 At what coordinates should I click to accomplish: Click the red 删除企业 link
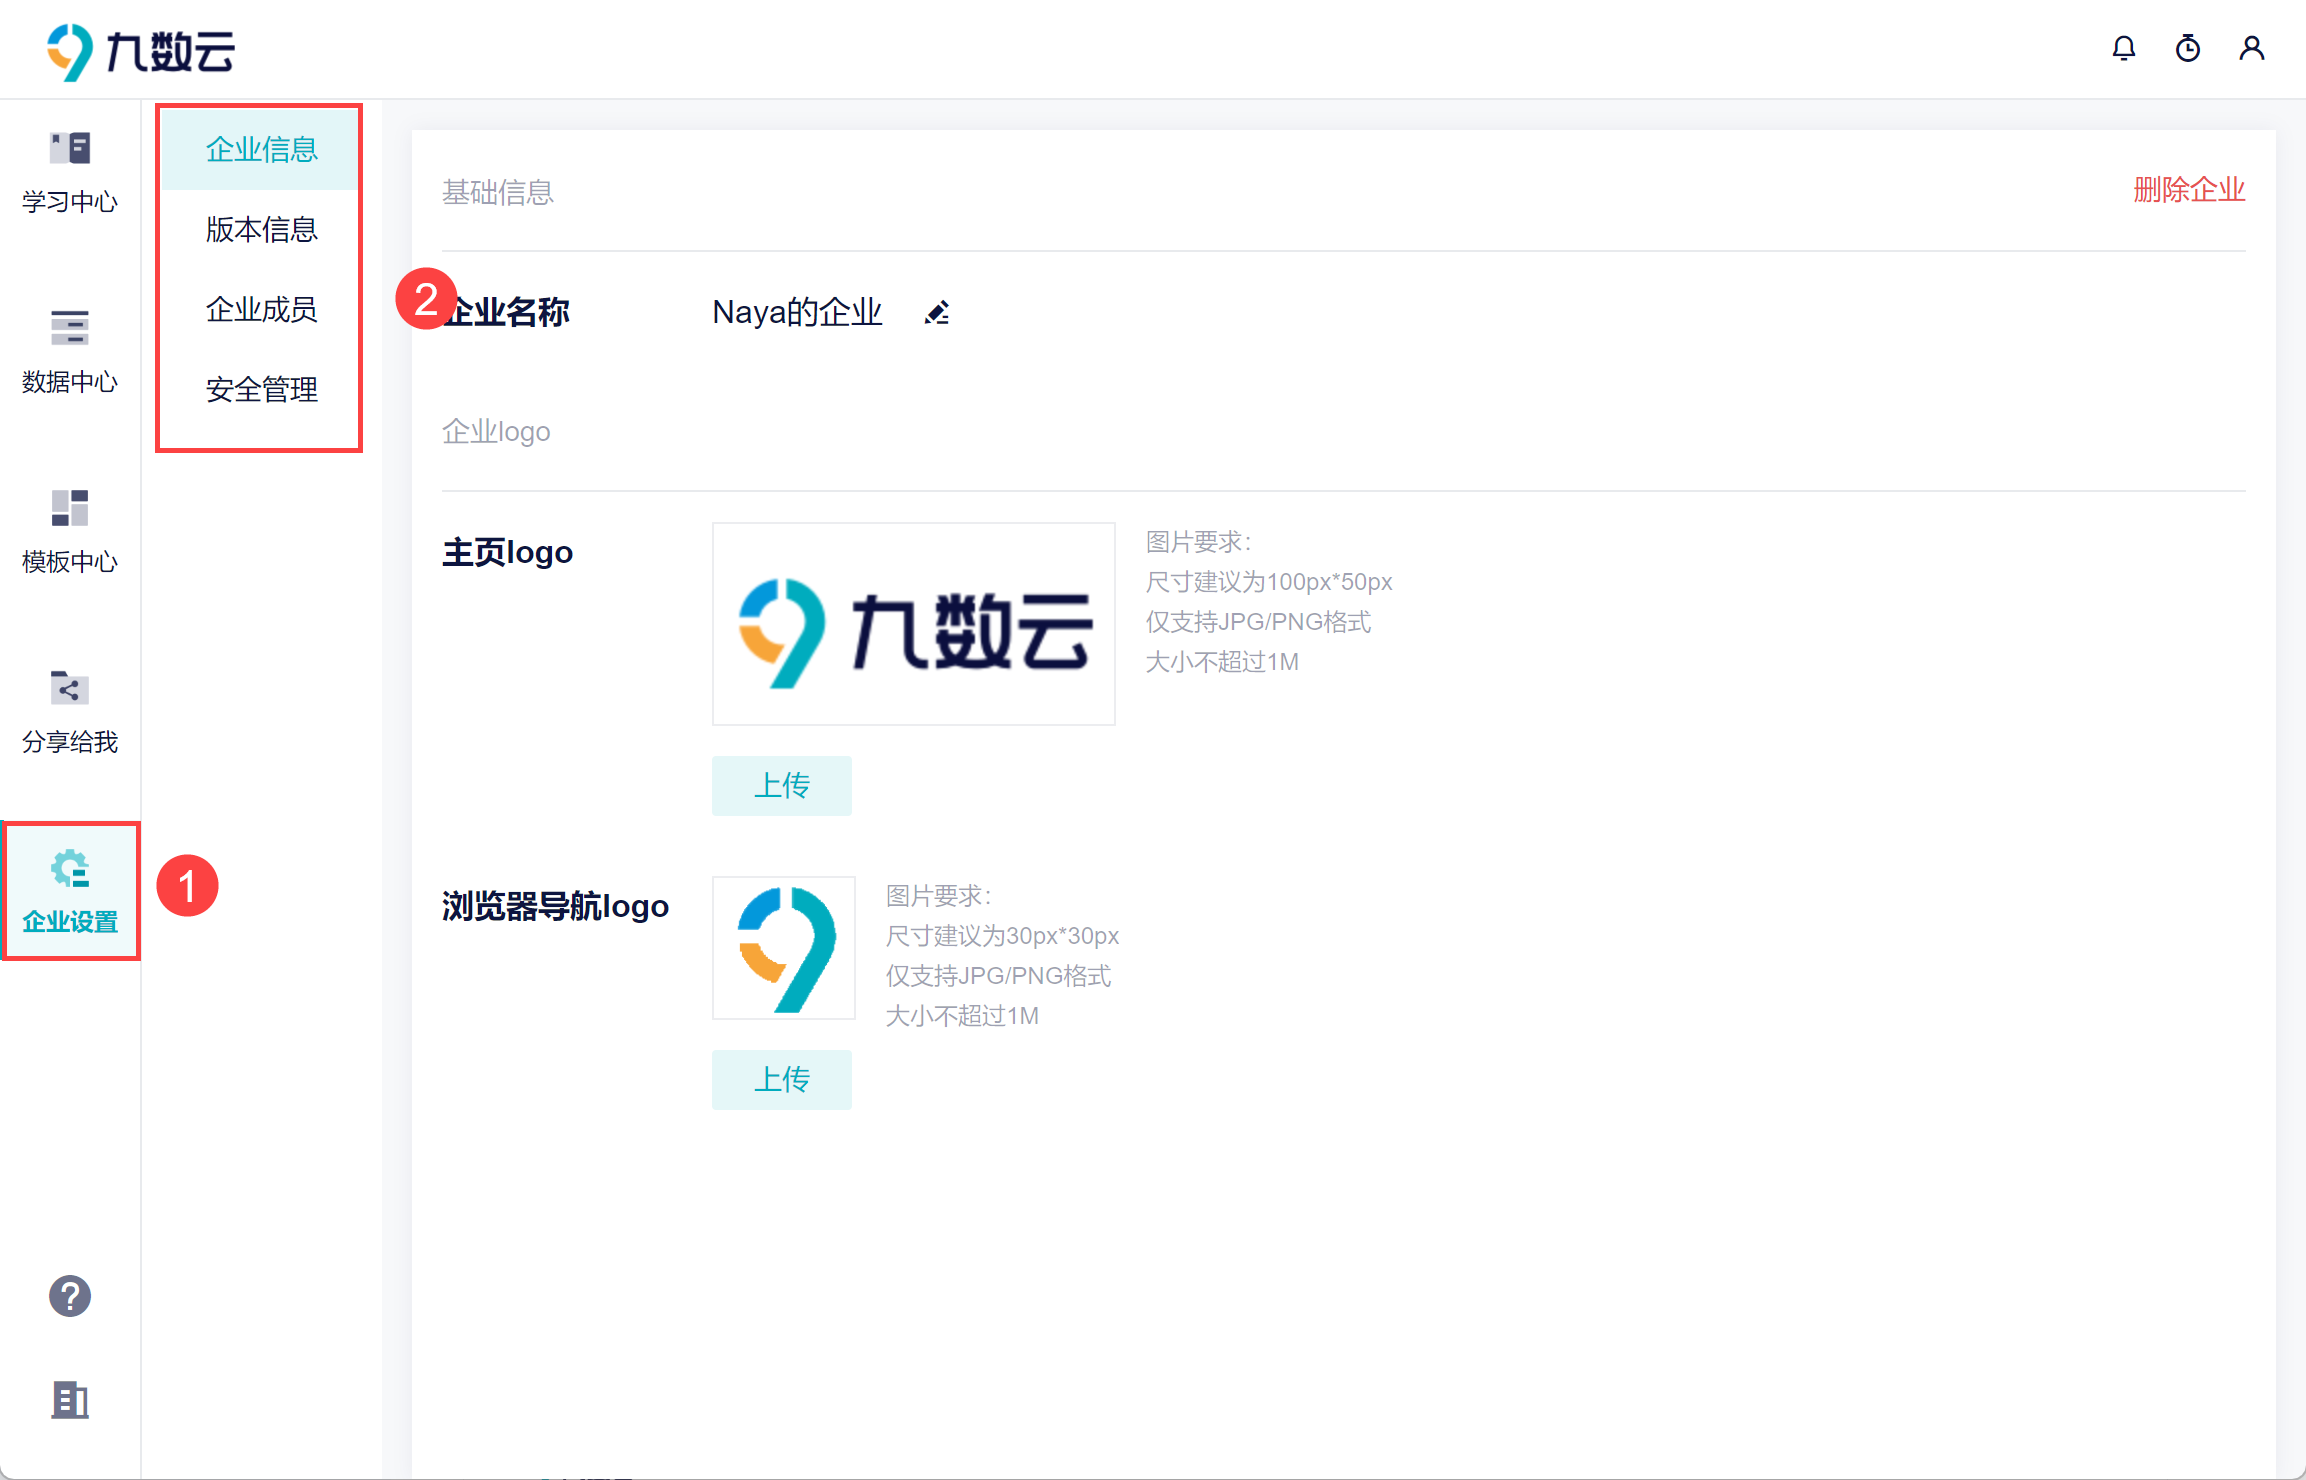click(x=2189, y=190)
